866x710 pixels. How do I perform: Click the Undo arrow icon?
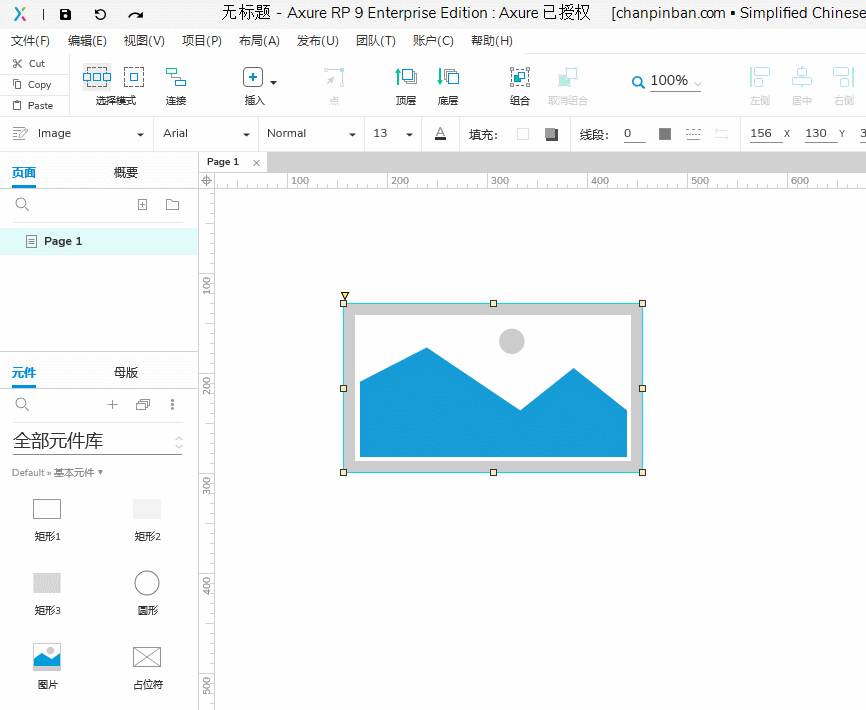(100, 14)
